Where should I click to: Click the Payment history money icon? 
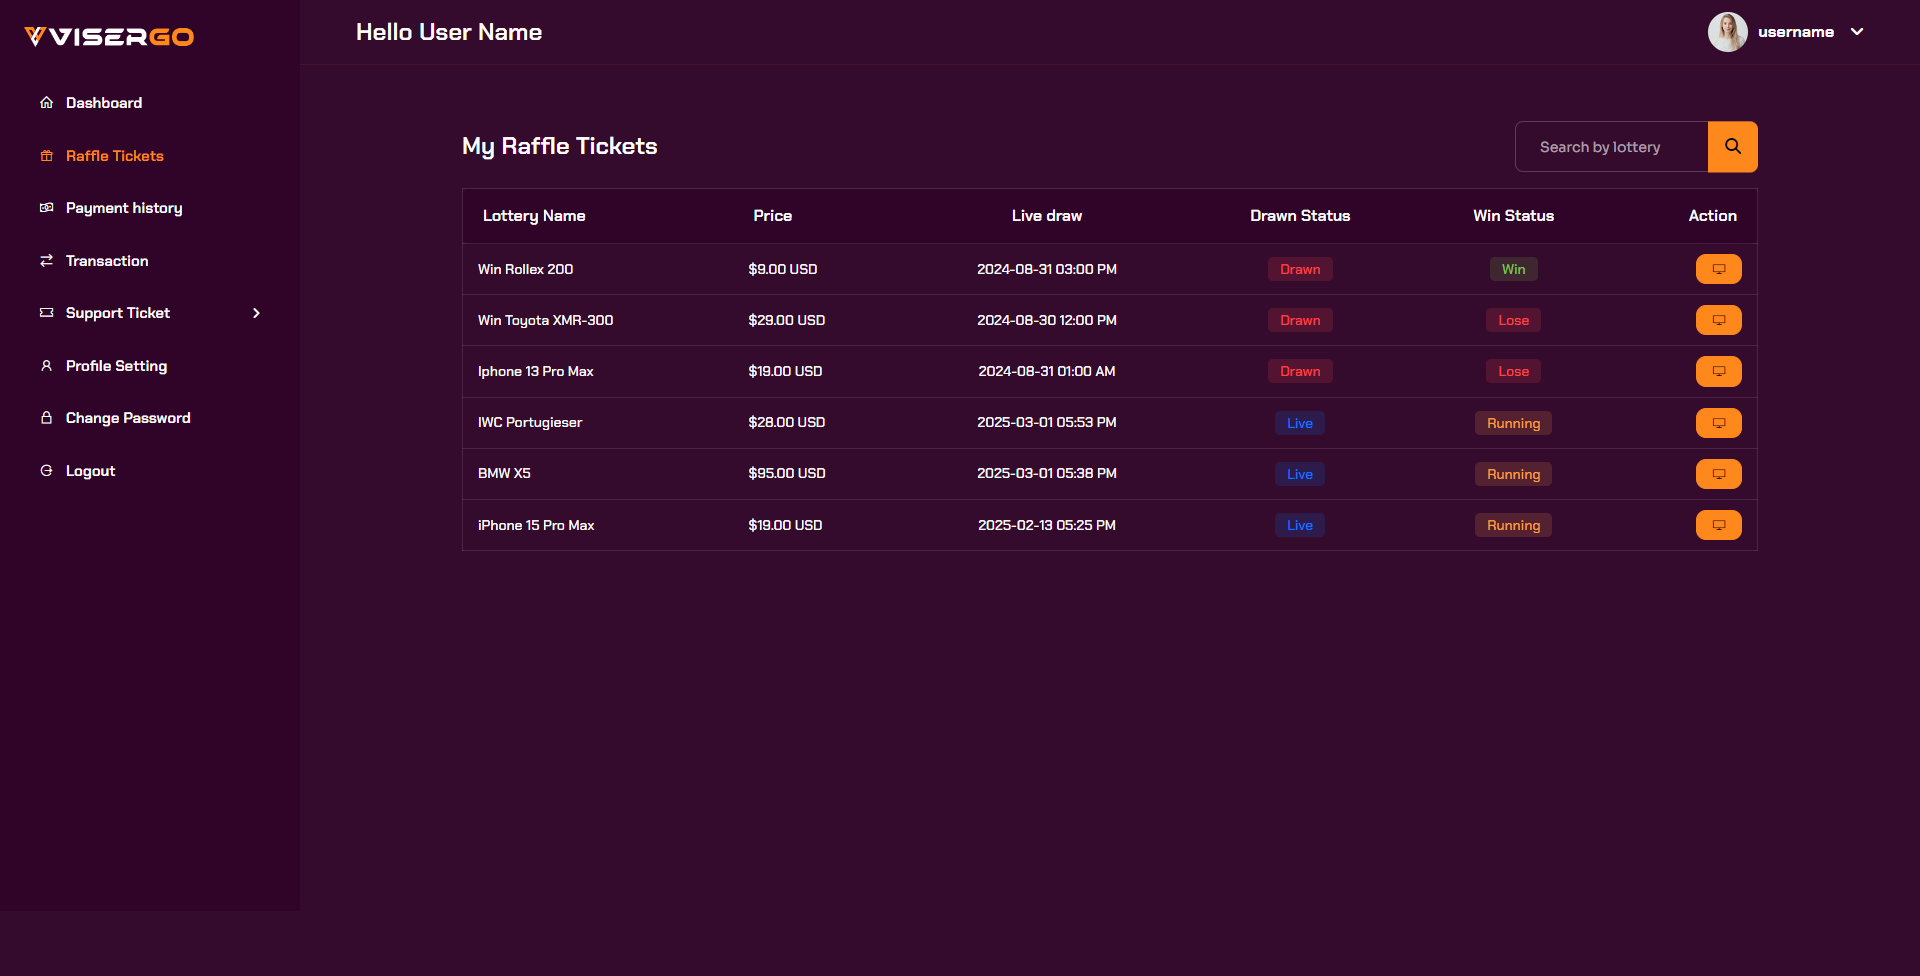(46, 208)
